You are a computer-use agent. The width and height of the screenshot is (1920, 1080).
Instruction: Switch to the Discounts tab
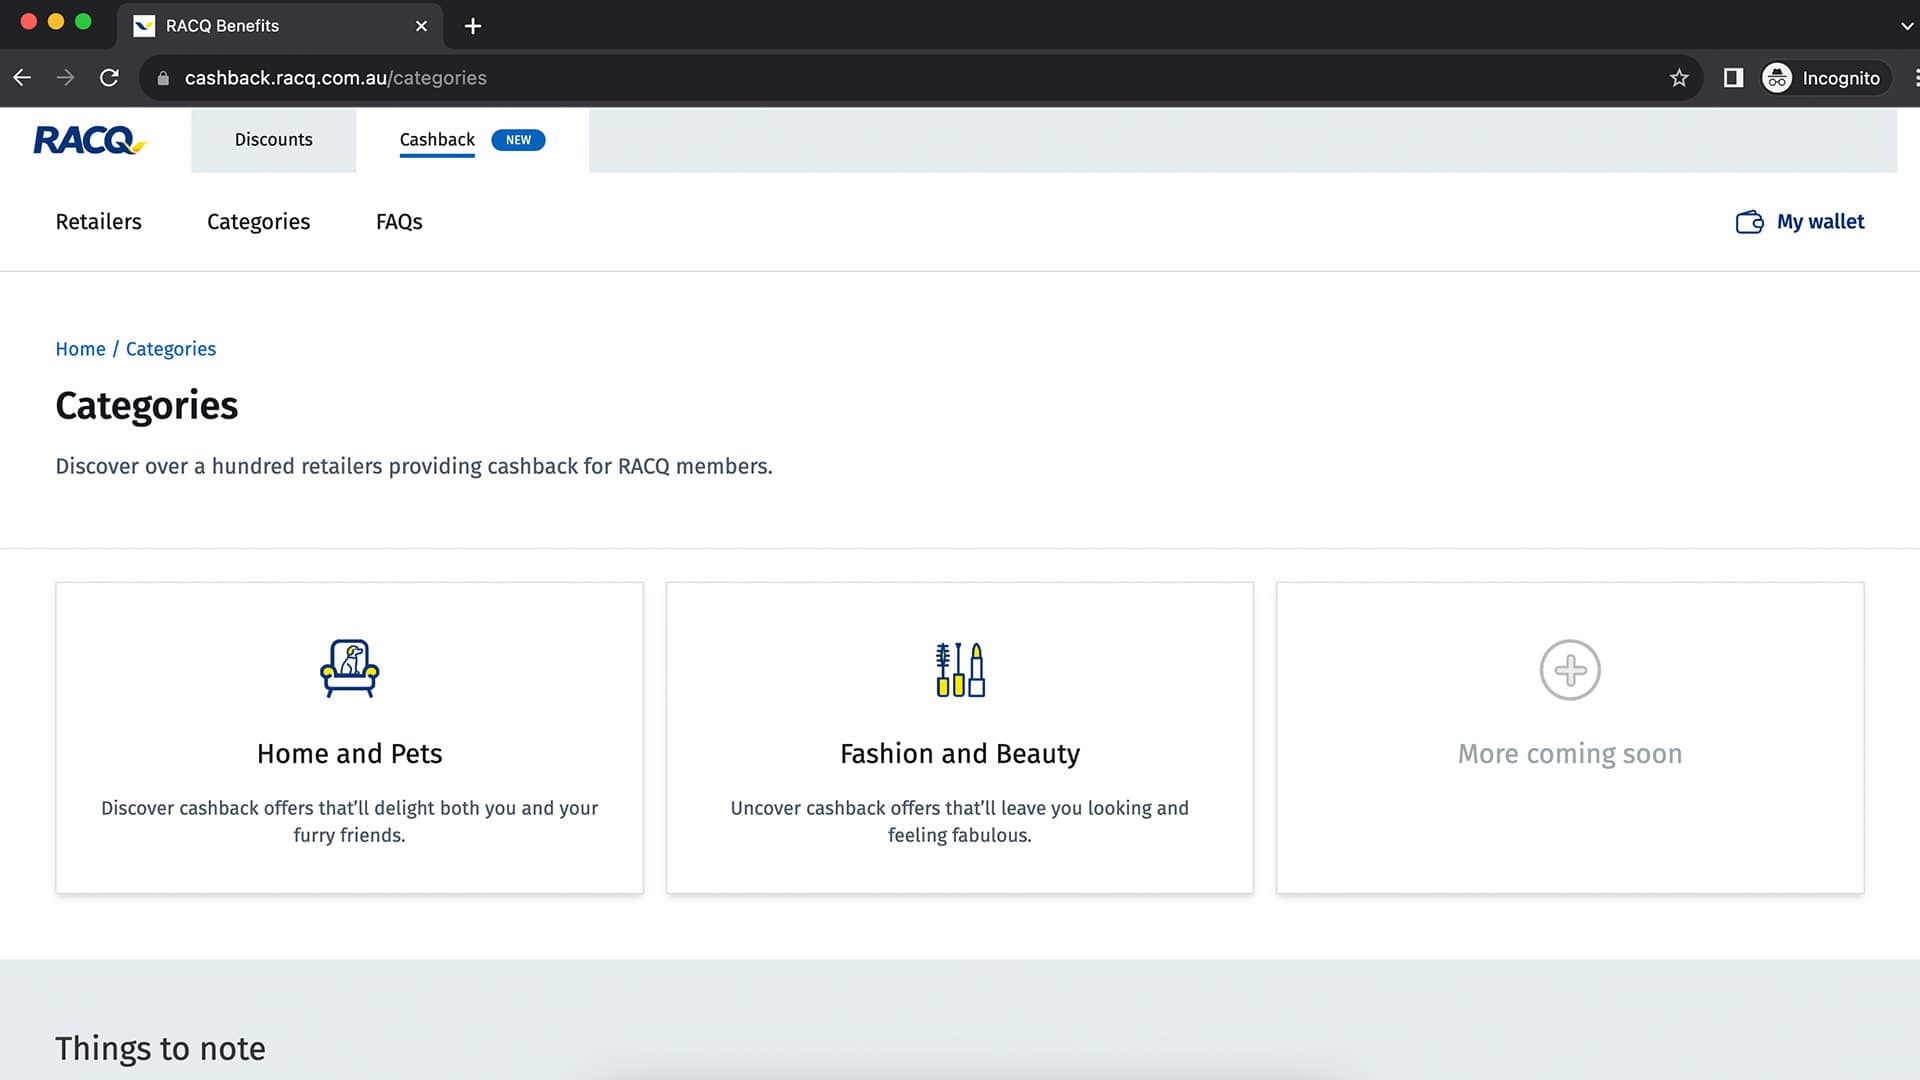273,140
